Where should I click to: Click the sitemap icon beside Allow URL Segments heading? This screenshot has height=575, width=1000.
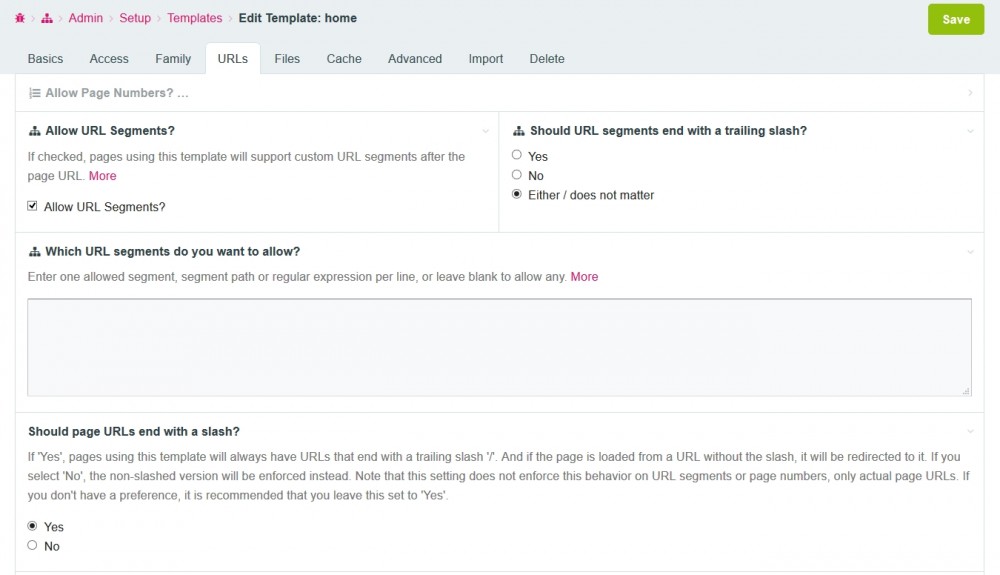(x=35, y=131)
